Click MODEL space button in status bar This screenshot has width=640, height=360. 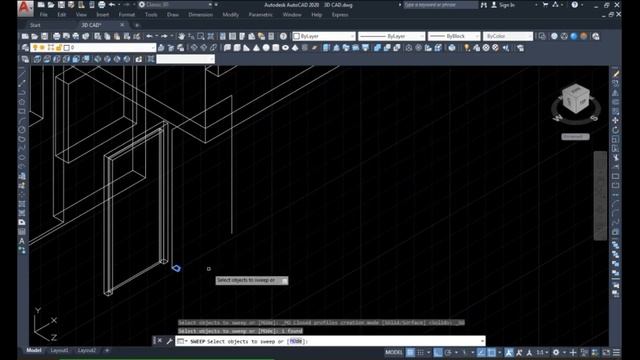tap(394, 352)
